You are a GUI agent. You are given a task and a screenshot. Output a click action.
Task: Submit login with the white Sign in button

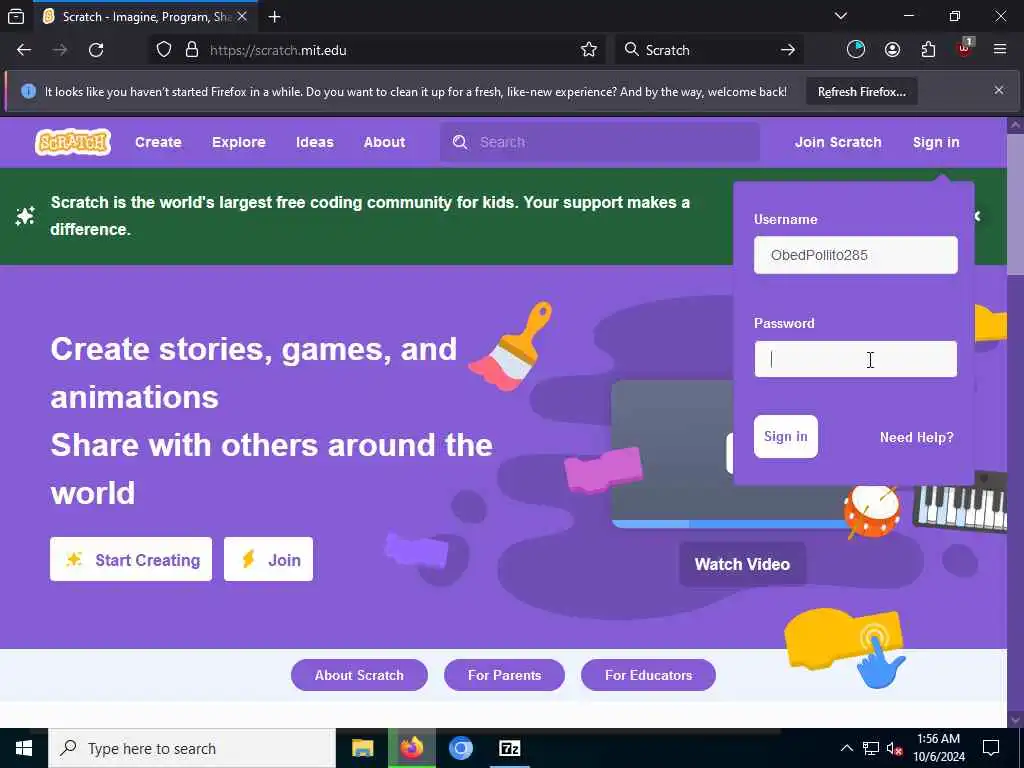[x=786, y=436]
